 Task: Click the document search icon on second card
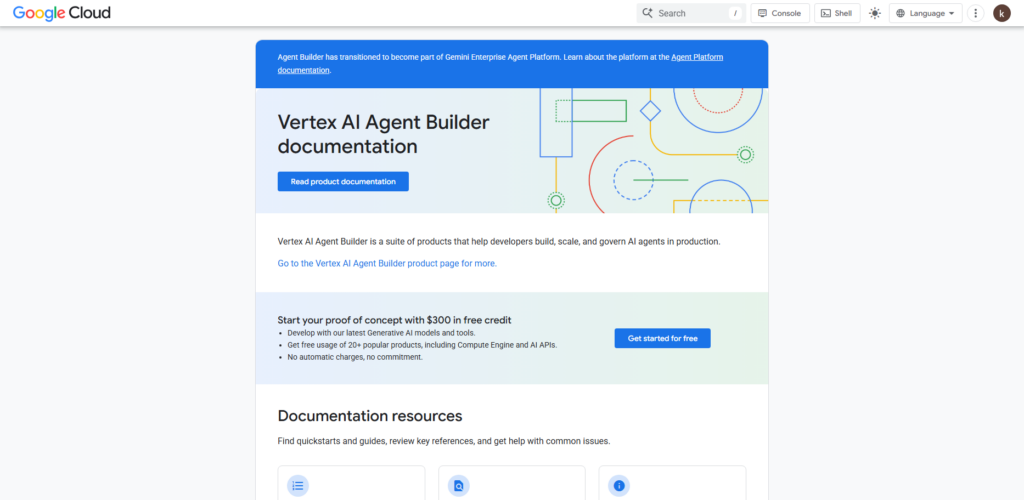click(458, 486)
